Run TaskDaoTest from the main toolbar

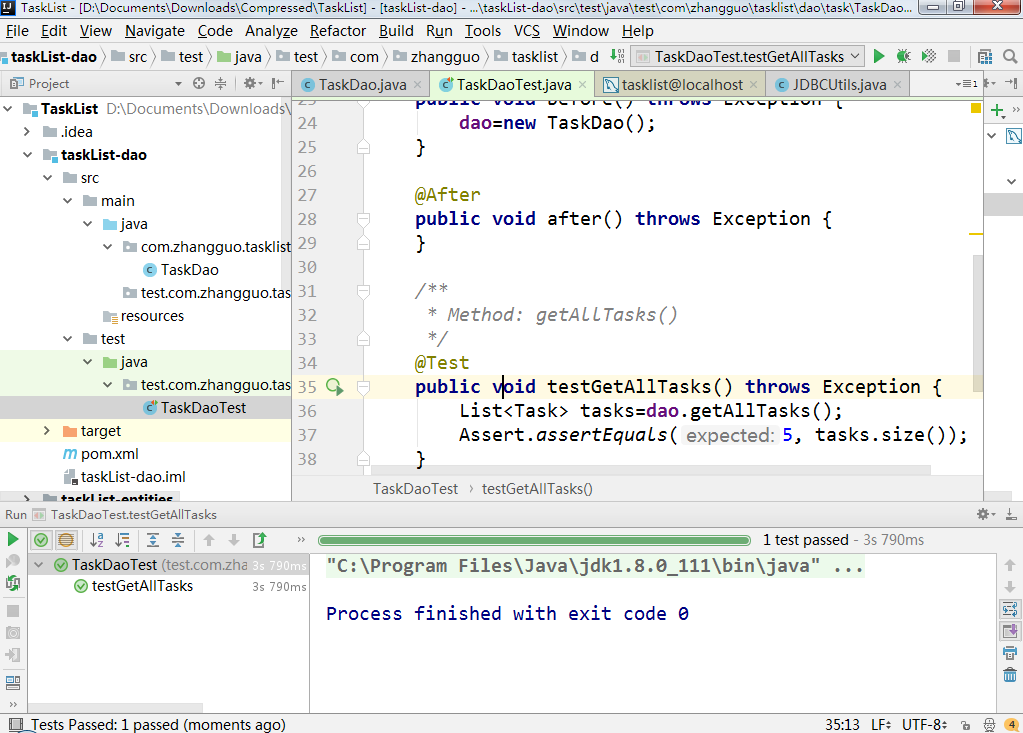[879, 57]
